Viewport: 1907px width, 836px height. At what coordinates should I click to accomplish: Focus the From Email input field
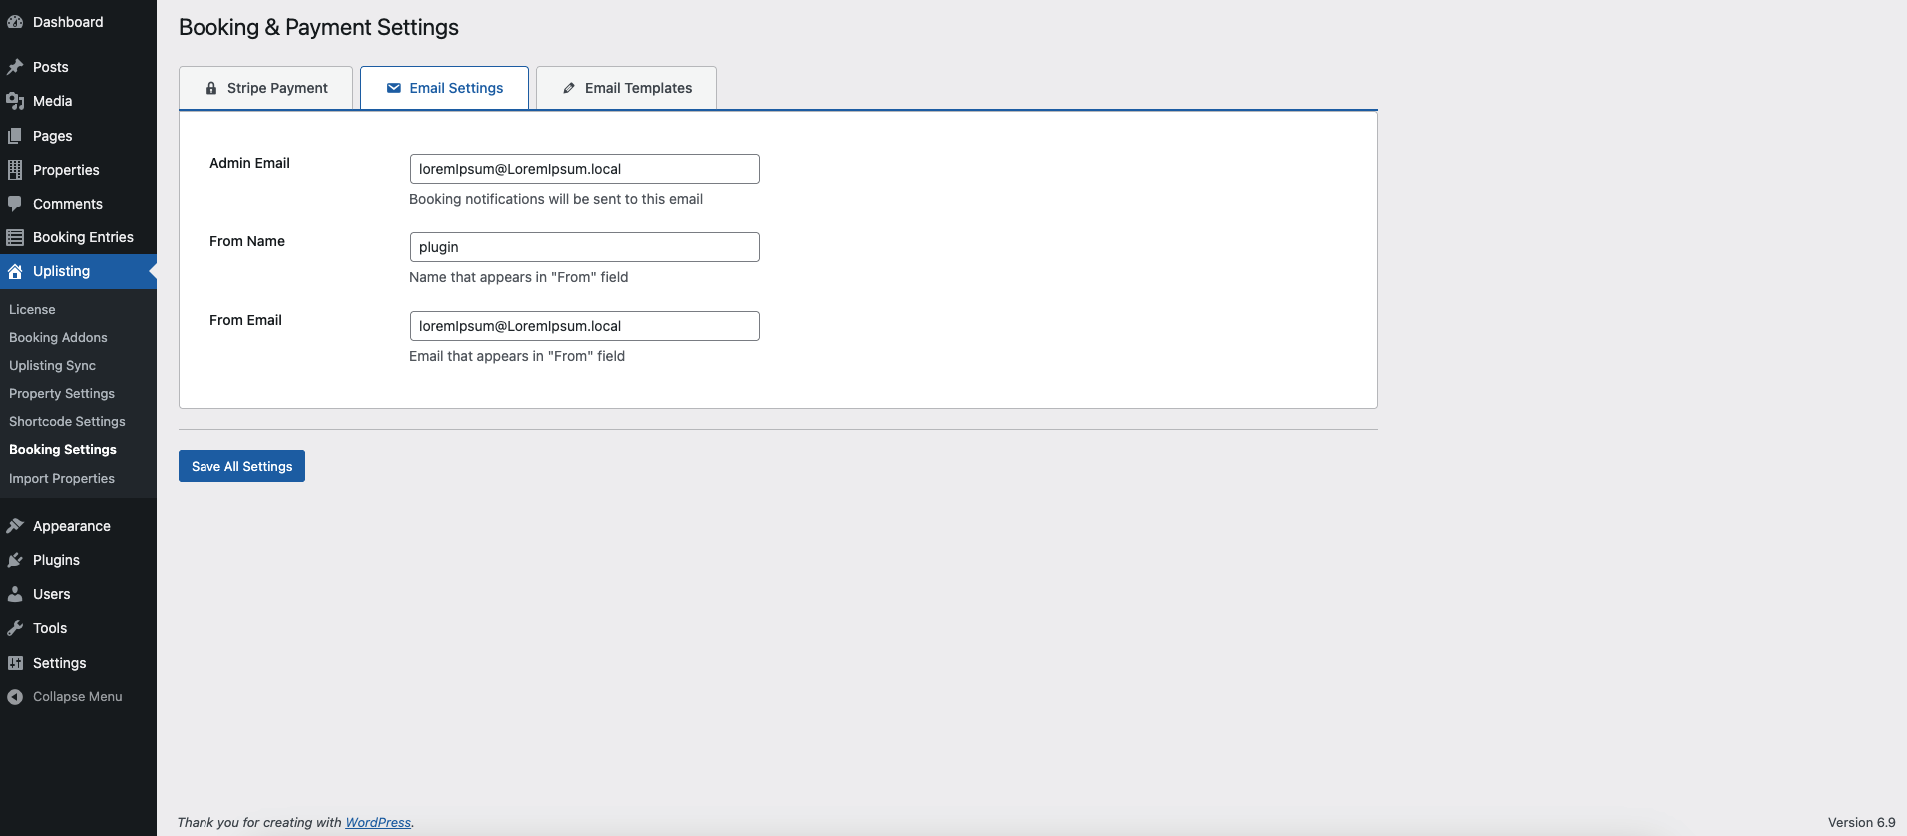(x=585, y=326)
